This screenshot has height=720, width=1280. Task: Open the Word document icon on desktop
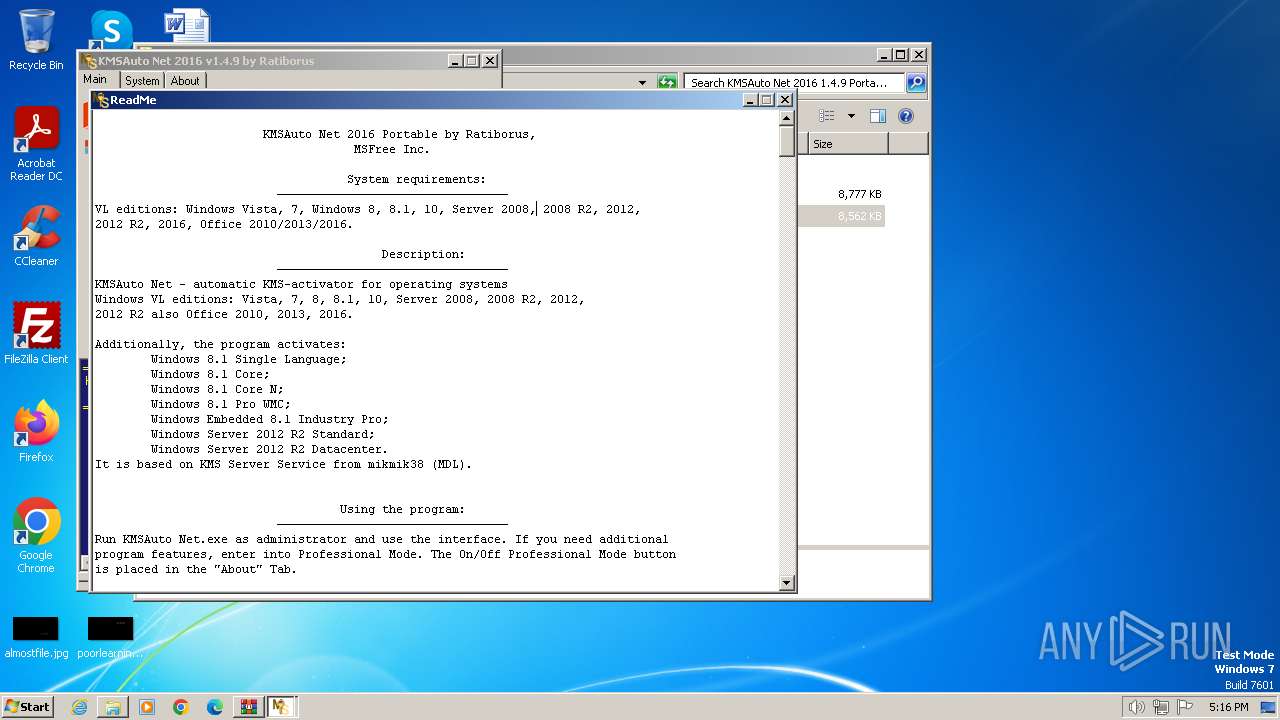pyautogui.click(x=187, y=26)
